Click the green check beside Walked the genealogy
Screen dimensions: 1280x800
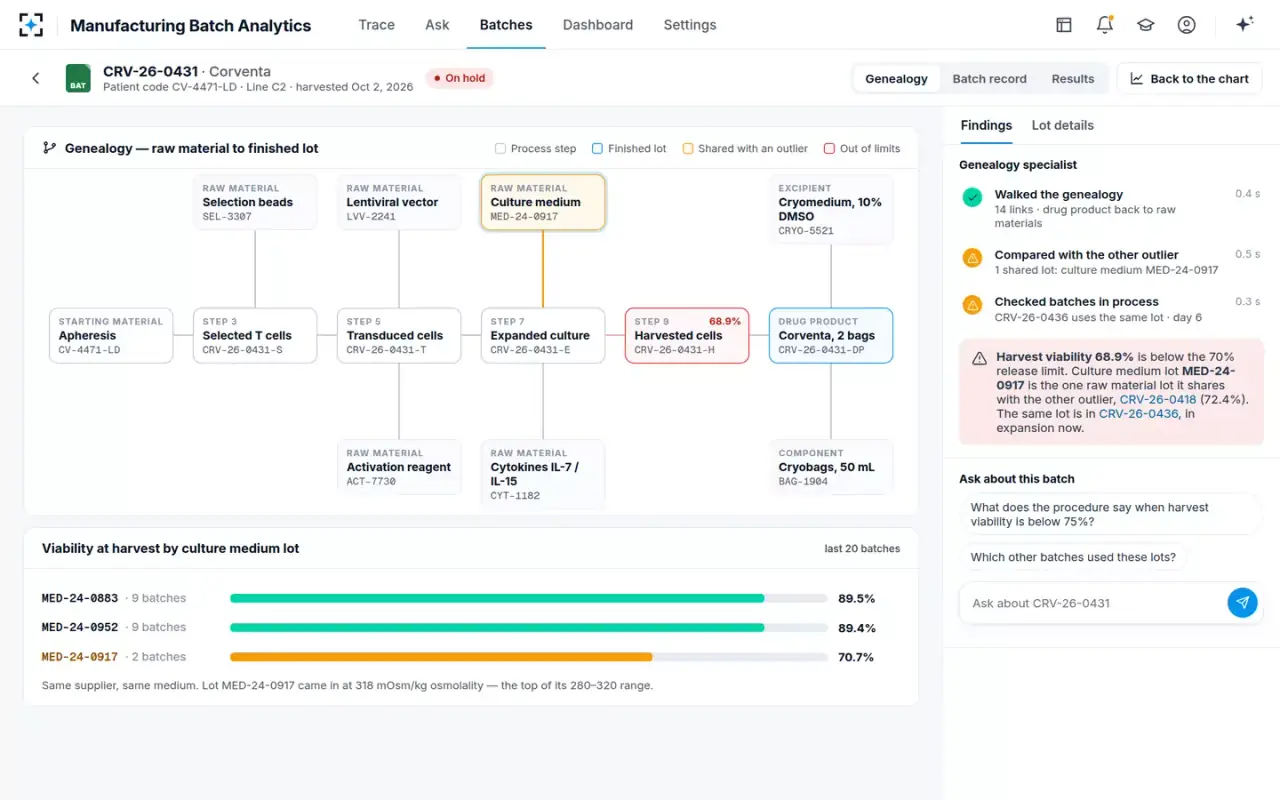point(972,198)
